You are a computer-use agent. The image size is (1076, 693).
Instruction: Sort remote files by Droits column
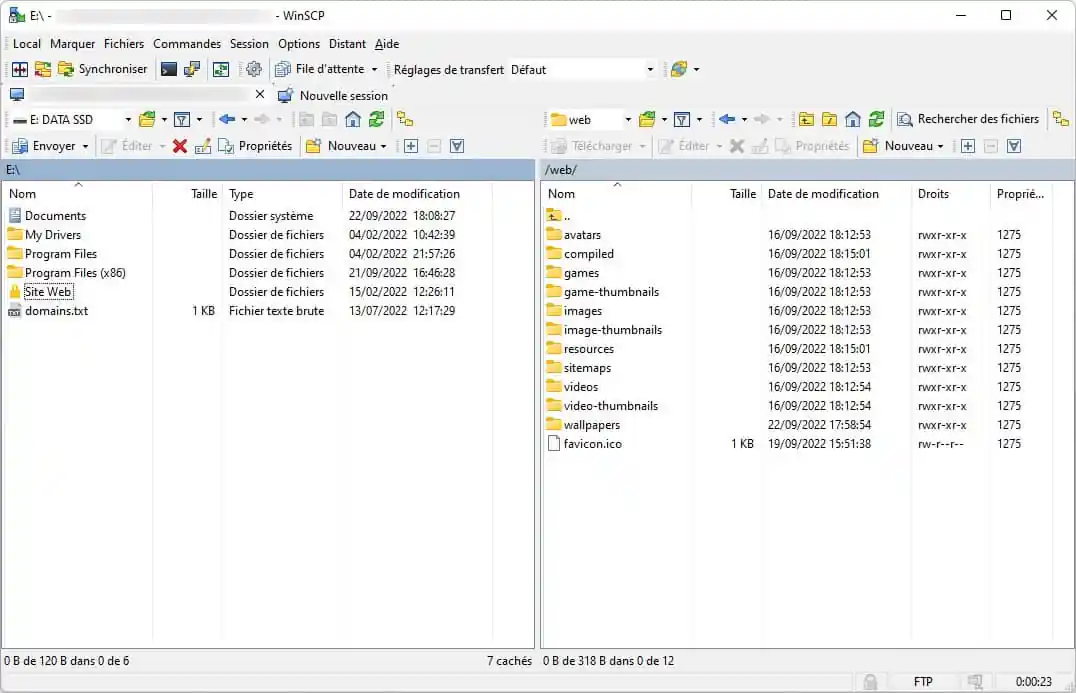coord(950,194)
